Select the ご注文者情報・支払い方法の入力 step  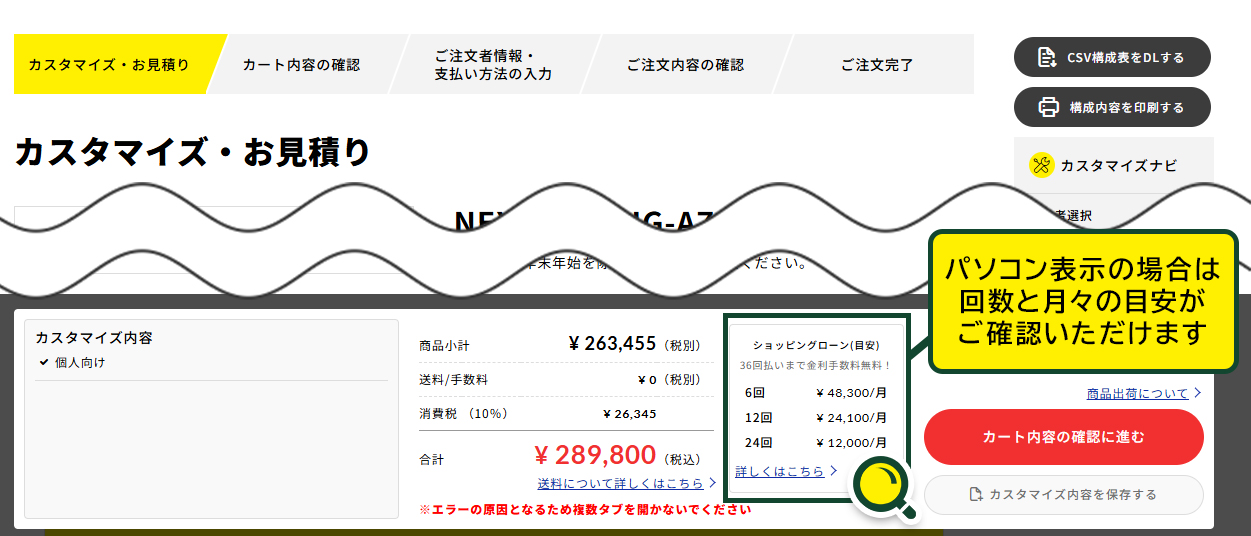click(493, 64)
